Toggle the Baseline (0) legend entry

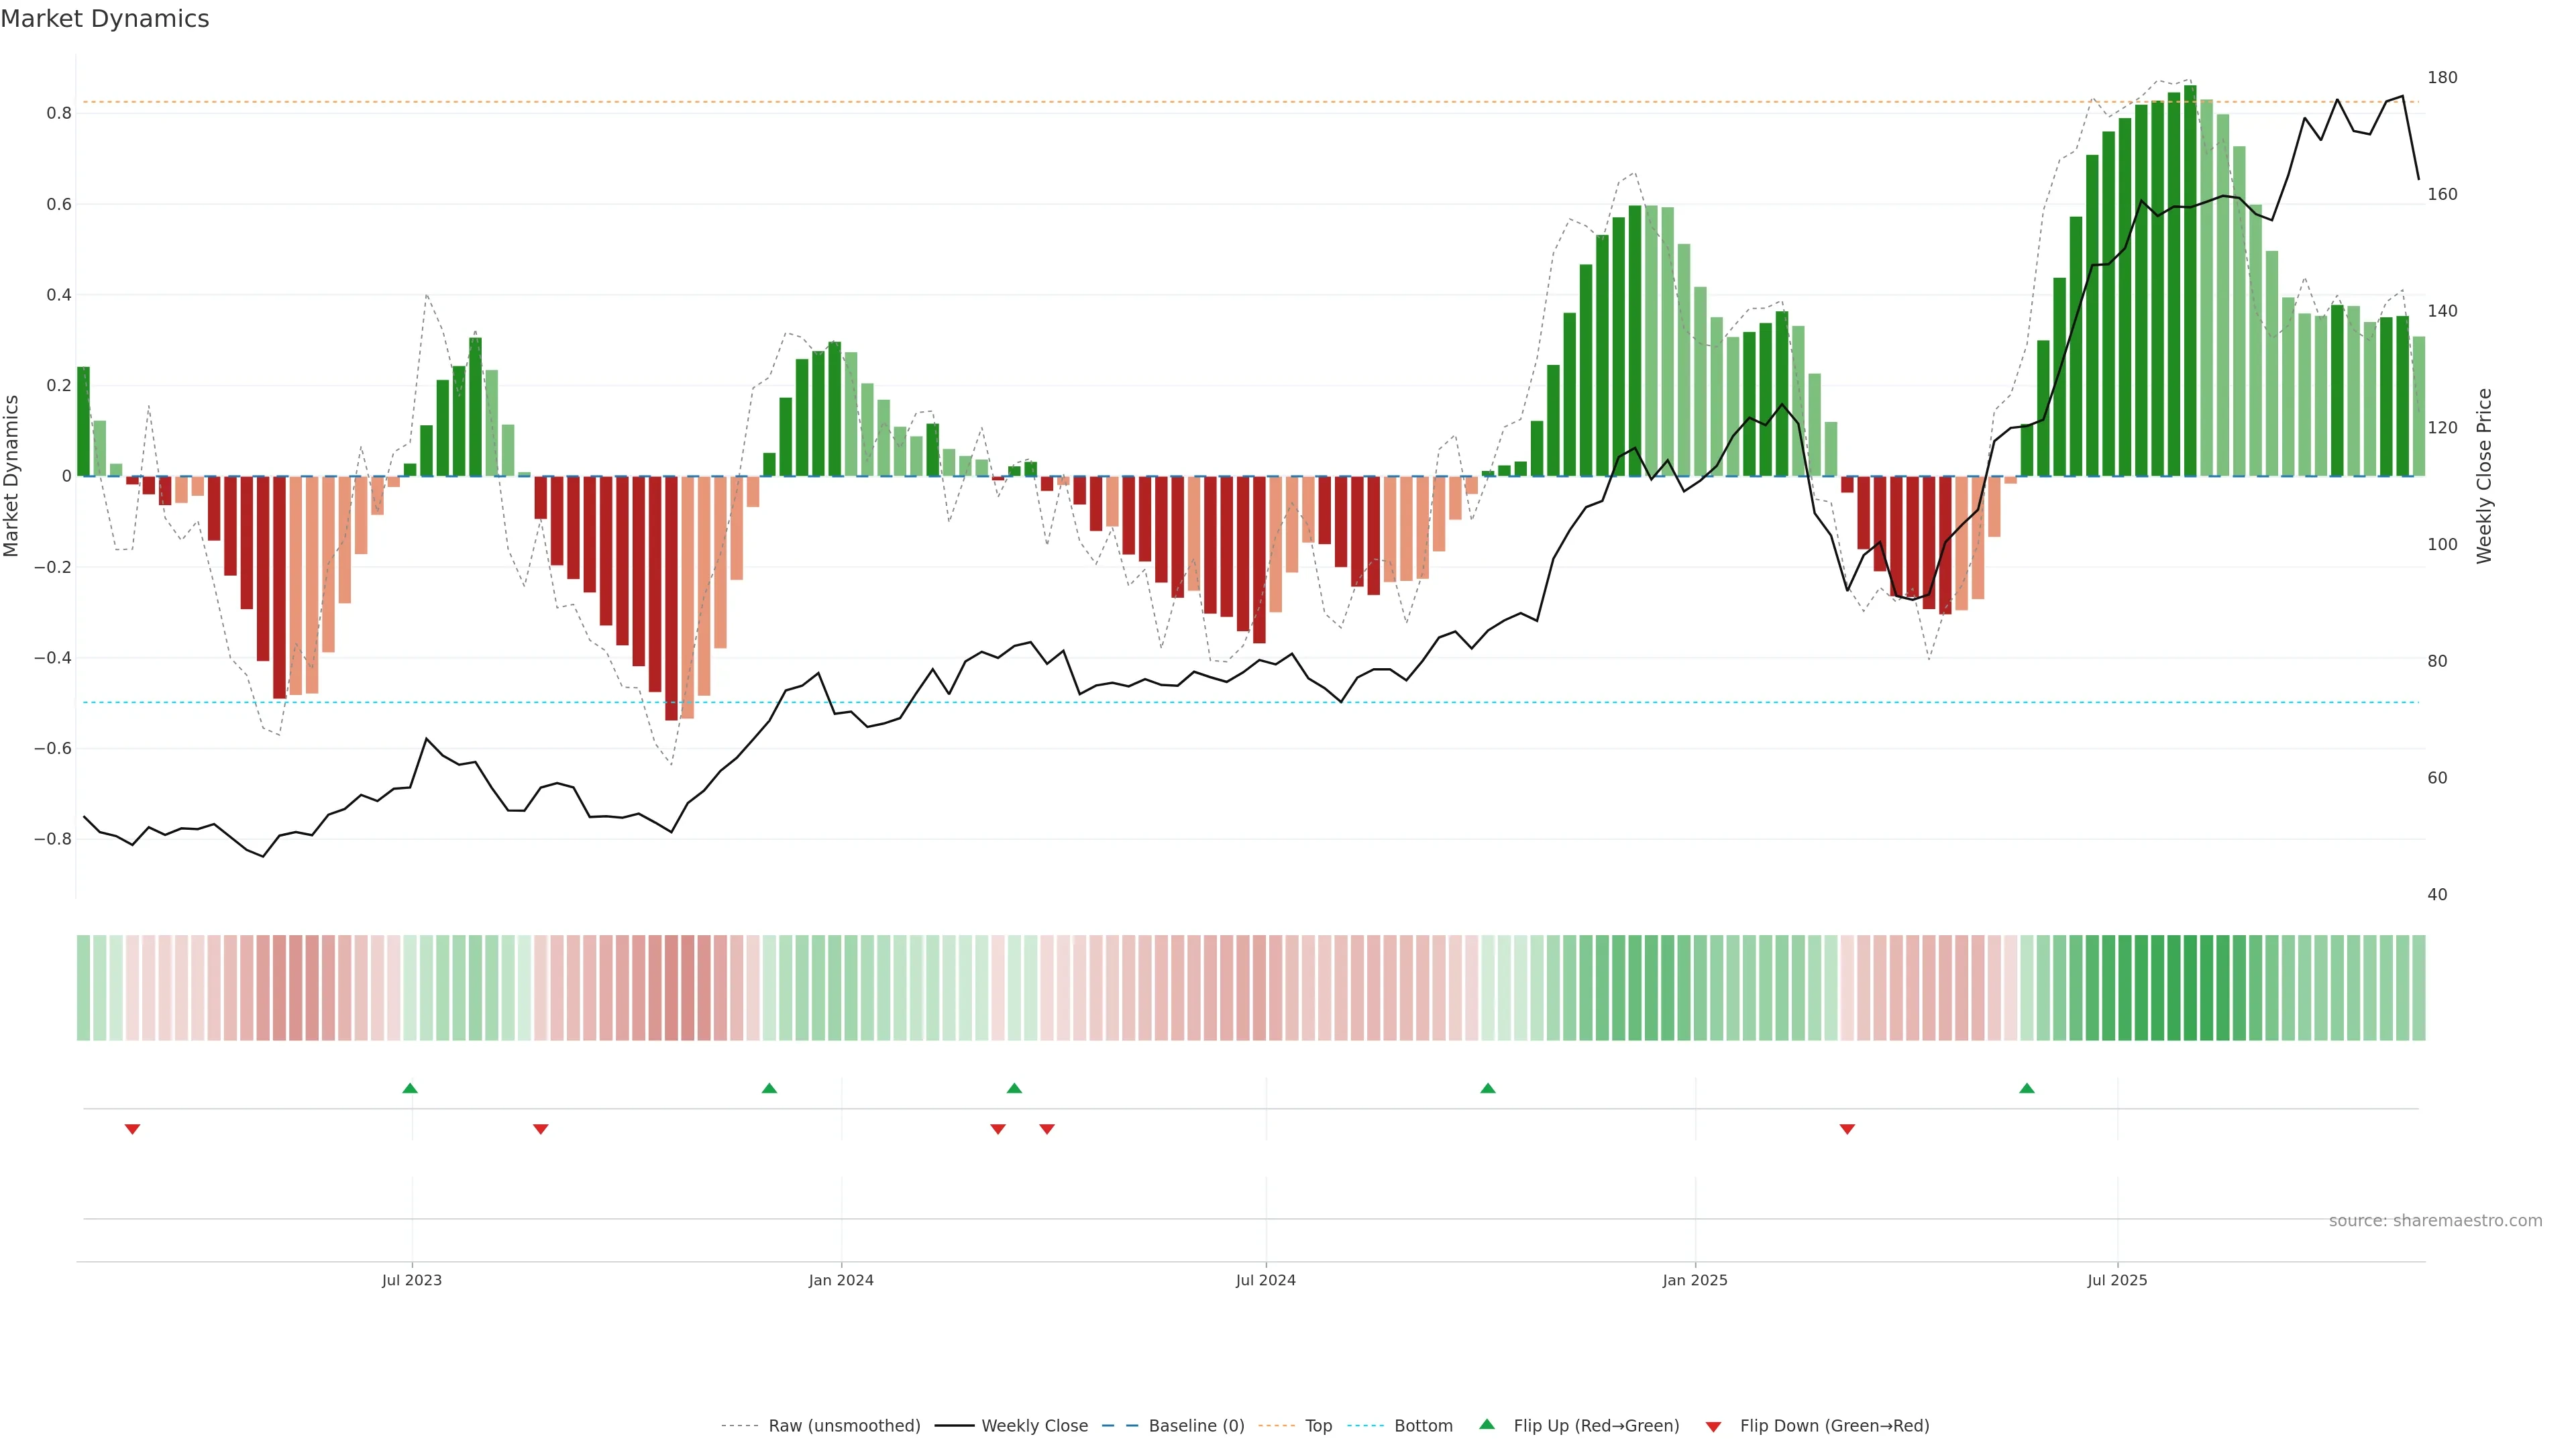(1196, 1426)
